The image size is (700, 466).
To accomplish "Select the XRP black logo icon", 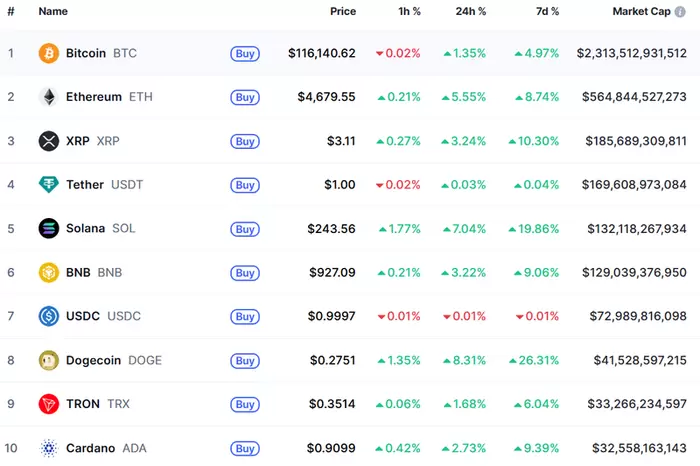I will [49, 141].
